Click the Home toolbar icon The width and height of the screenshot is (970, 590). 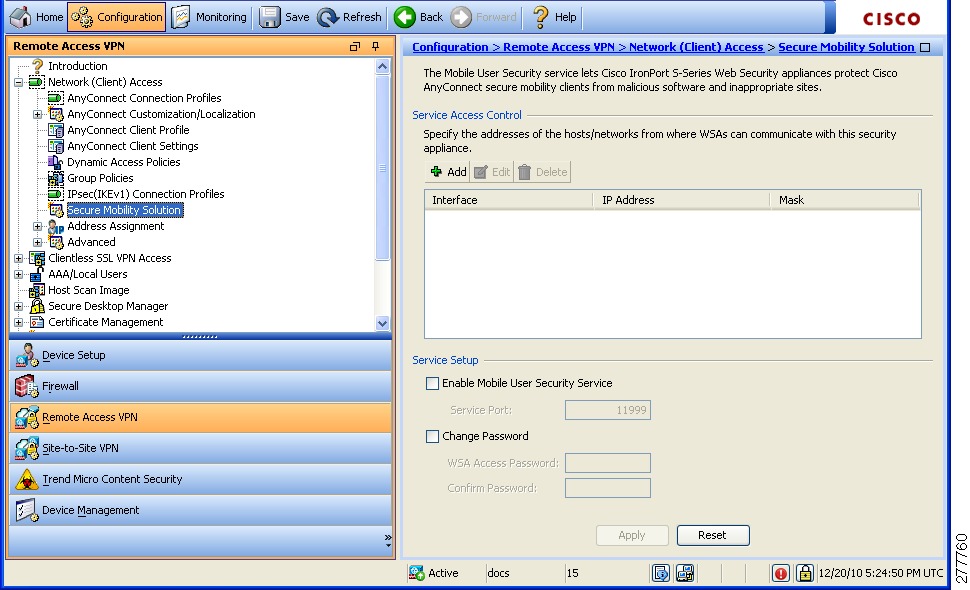tap(20, 17)
